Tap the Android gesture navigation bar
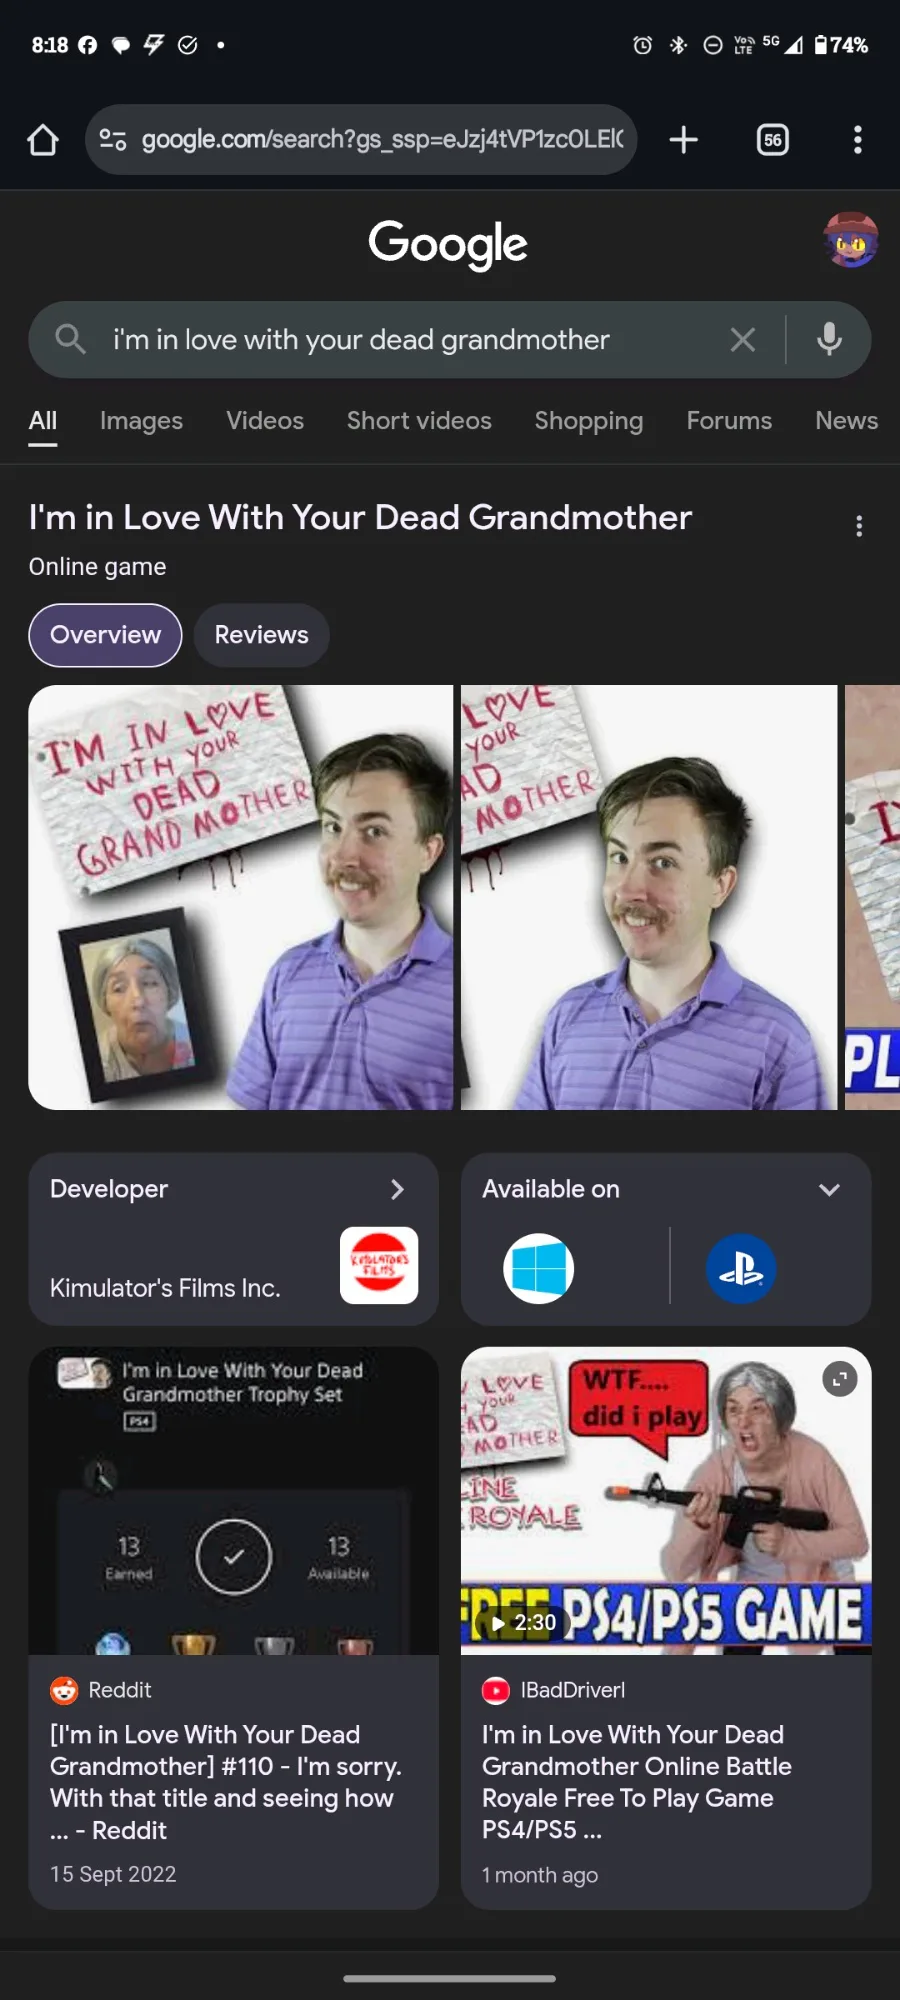This screenshot has height=2000, width=900. tap(450, 1978)
